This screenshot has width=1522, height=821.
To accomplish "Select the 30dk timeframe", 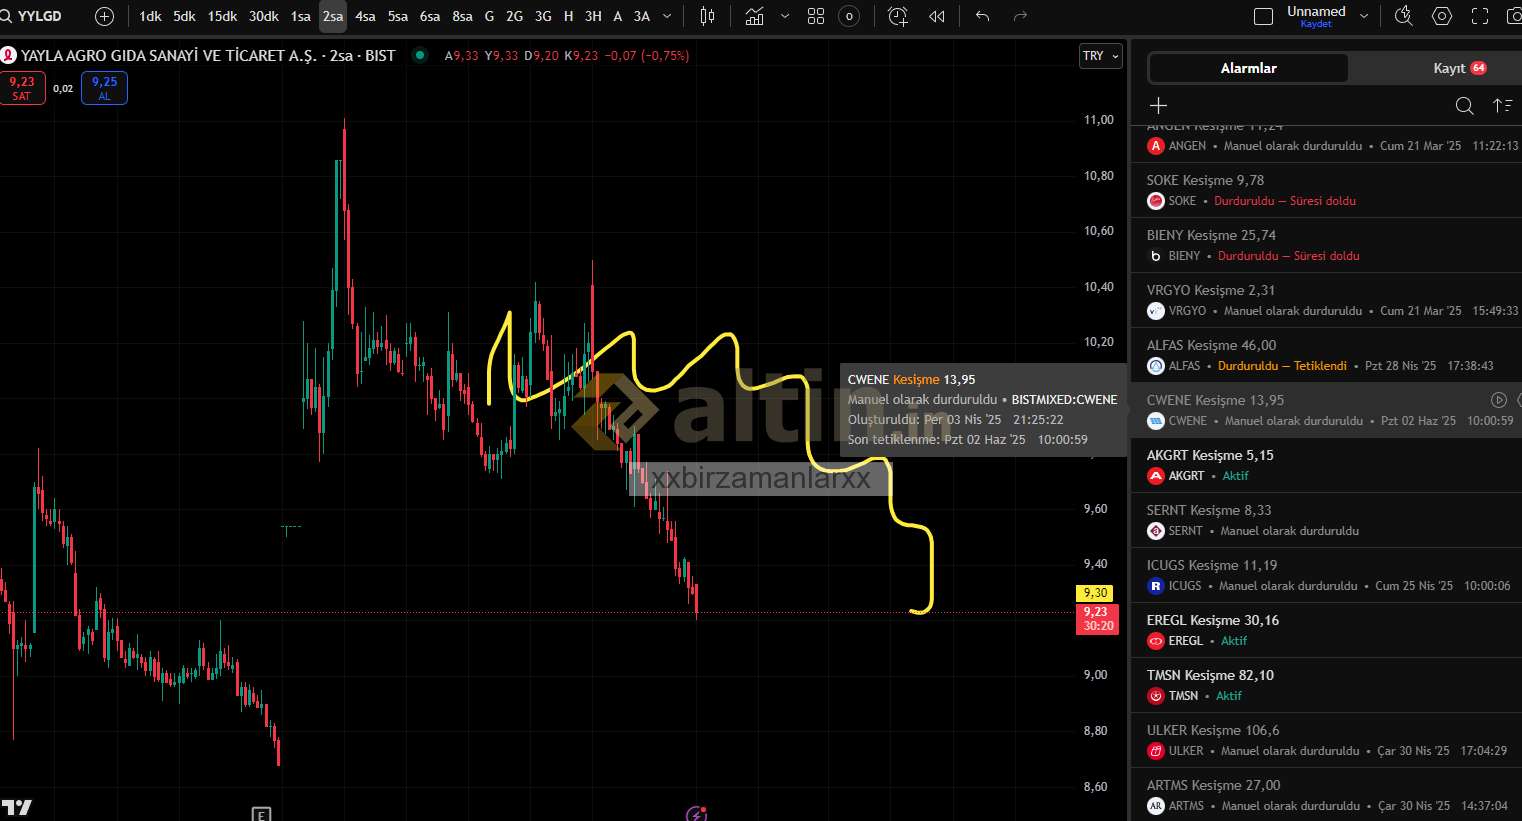I will [x=264, y=16].
